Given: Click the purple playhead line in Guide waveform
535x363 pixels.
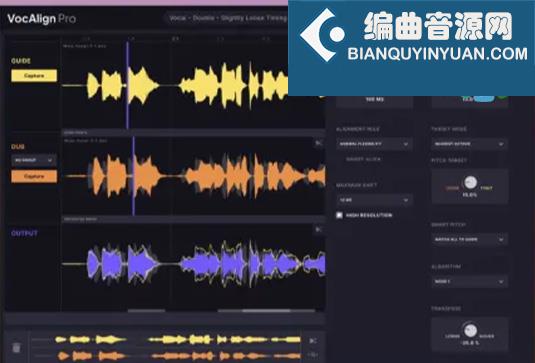Looking at the screenshot, I should click(128, 85).
